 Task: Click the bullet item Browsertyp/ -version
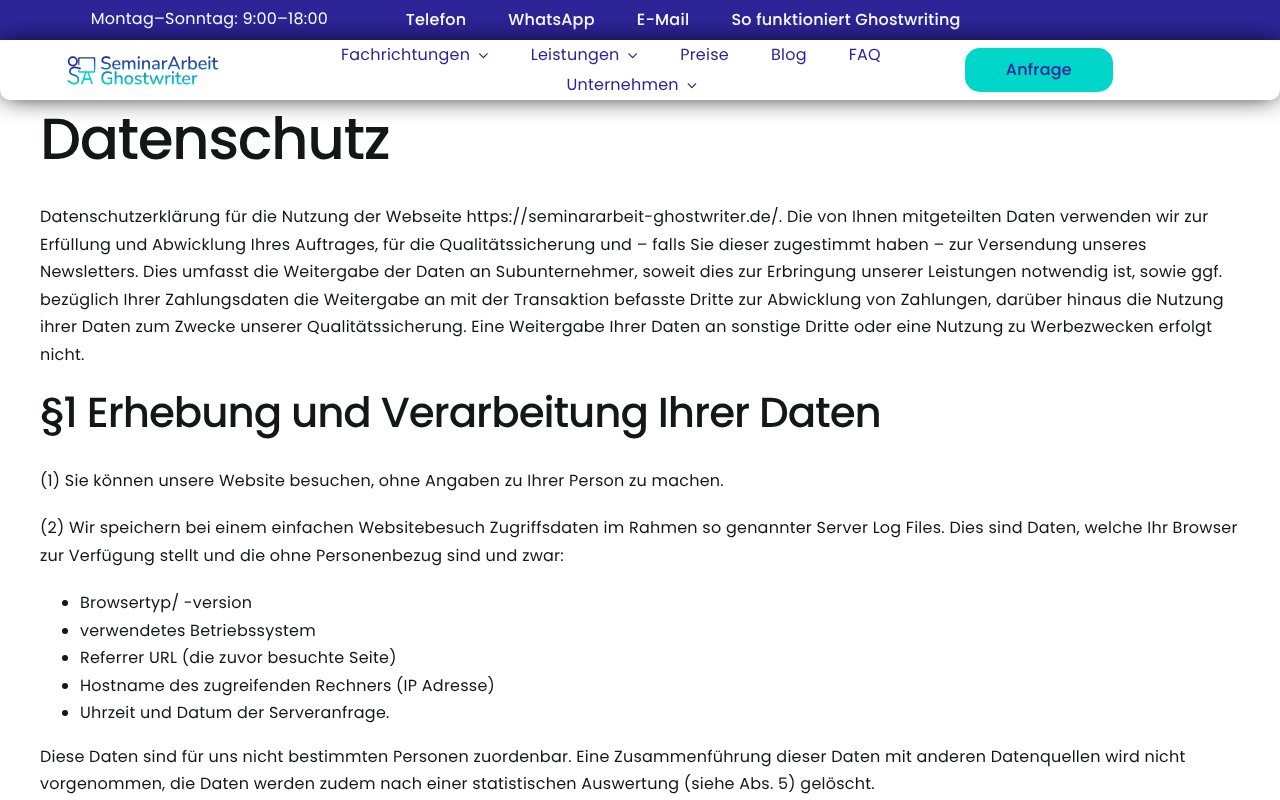[166, 602]
